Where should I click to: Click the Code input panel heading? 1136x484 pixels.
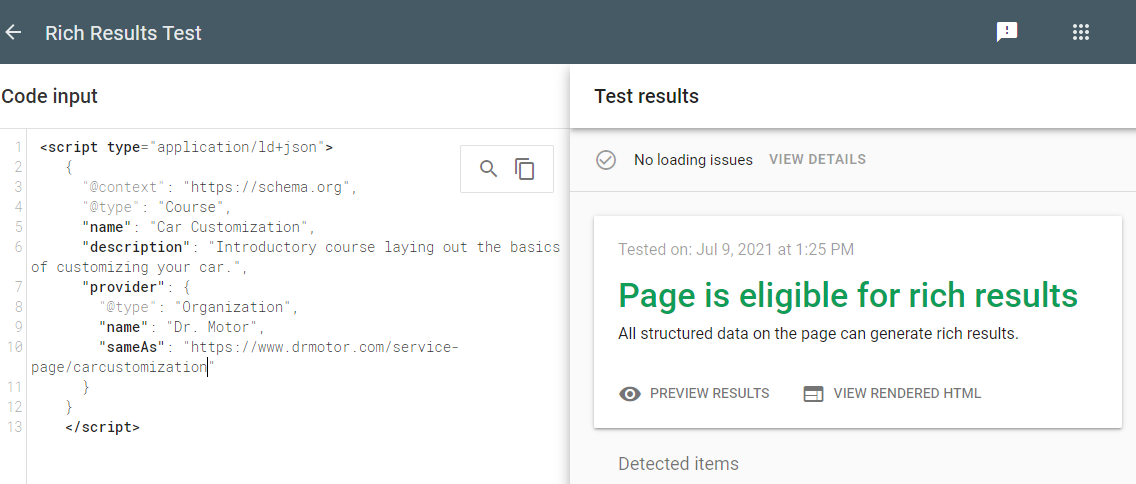click(50, 97)
